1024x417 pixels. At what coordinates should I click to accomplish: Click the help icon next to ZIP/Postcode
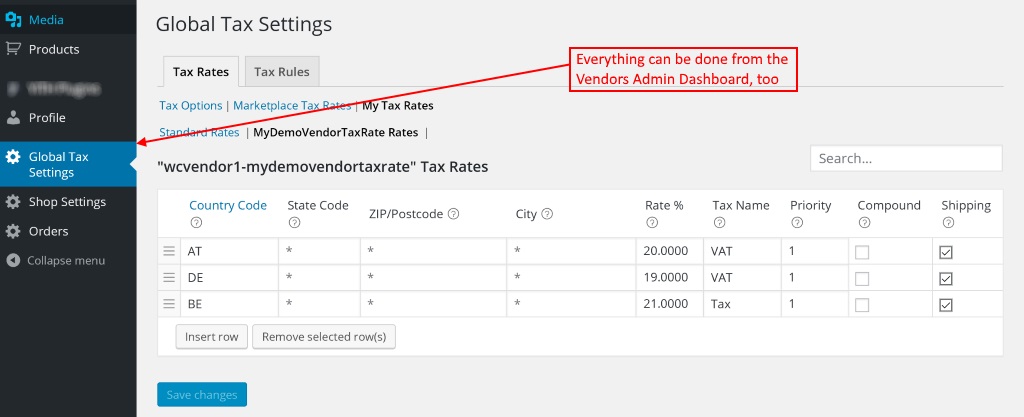[454, 214]
